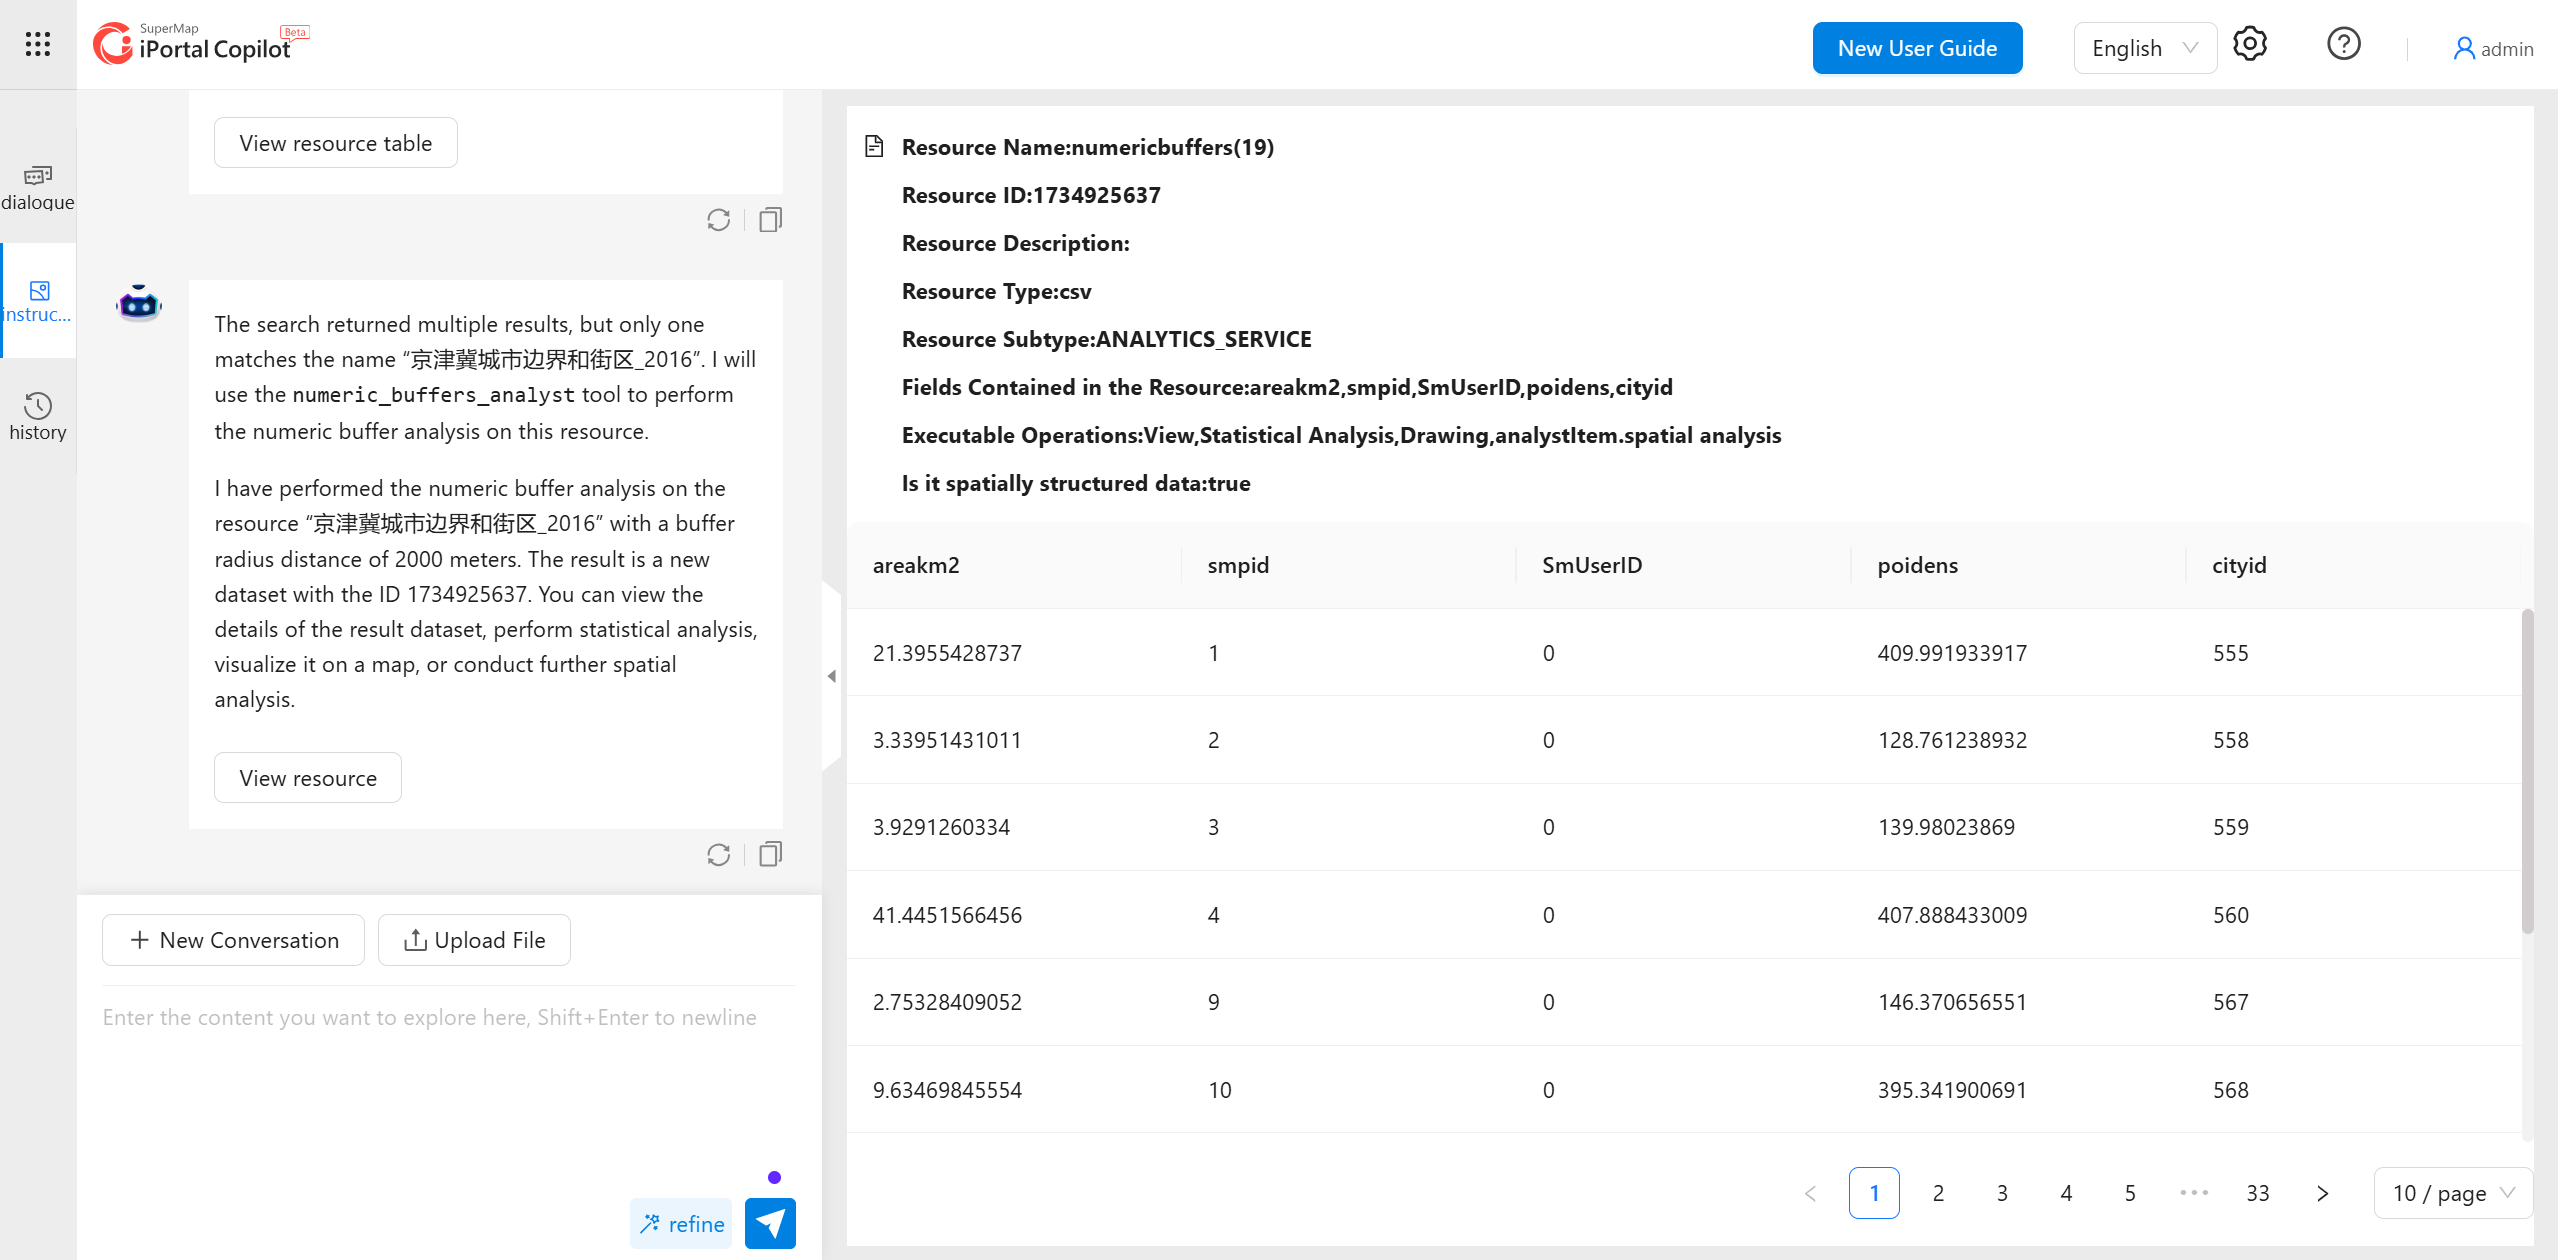Click the SuperMap iPortal Copilot logo
The width and height of the screenshot is (2558, 1260).
pos(200,44)
